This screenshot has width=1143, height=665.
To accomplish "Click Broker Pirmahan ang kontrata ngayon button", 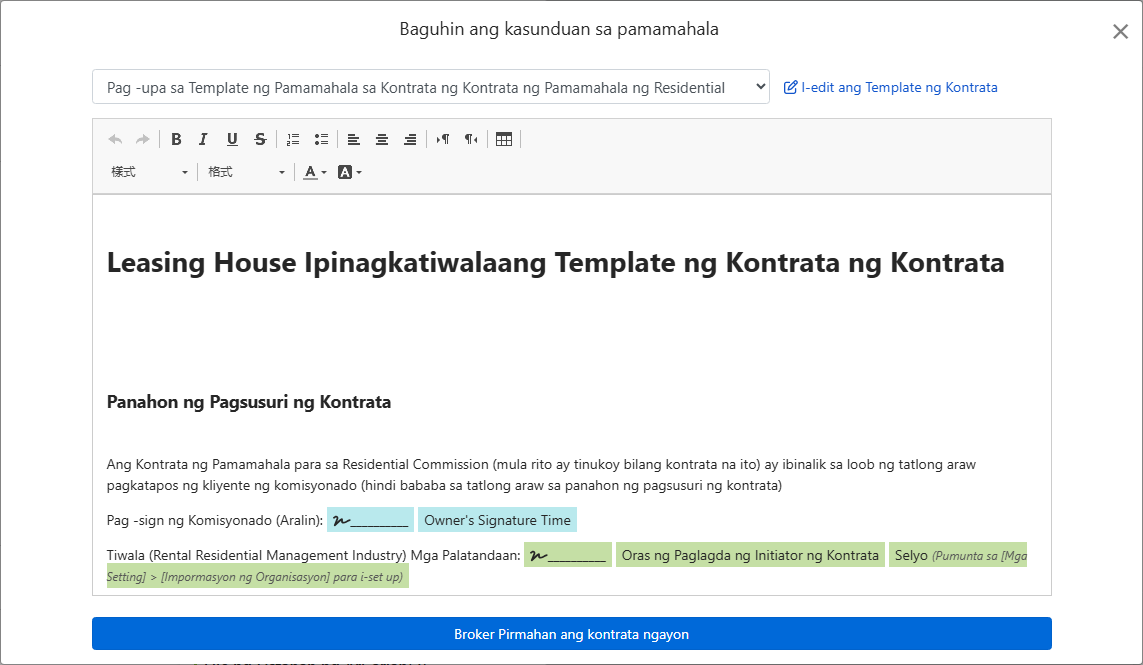I will (572, 634).
